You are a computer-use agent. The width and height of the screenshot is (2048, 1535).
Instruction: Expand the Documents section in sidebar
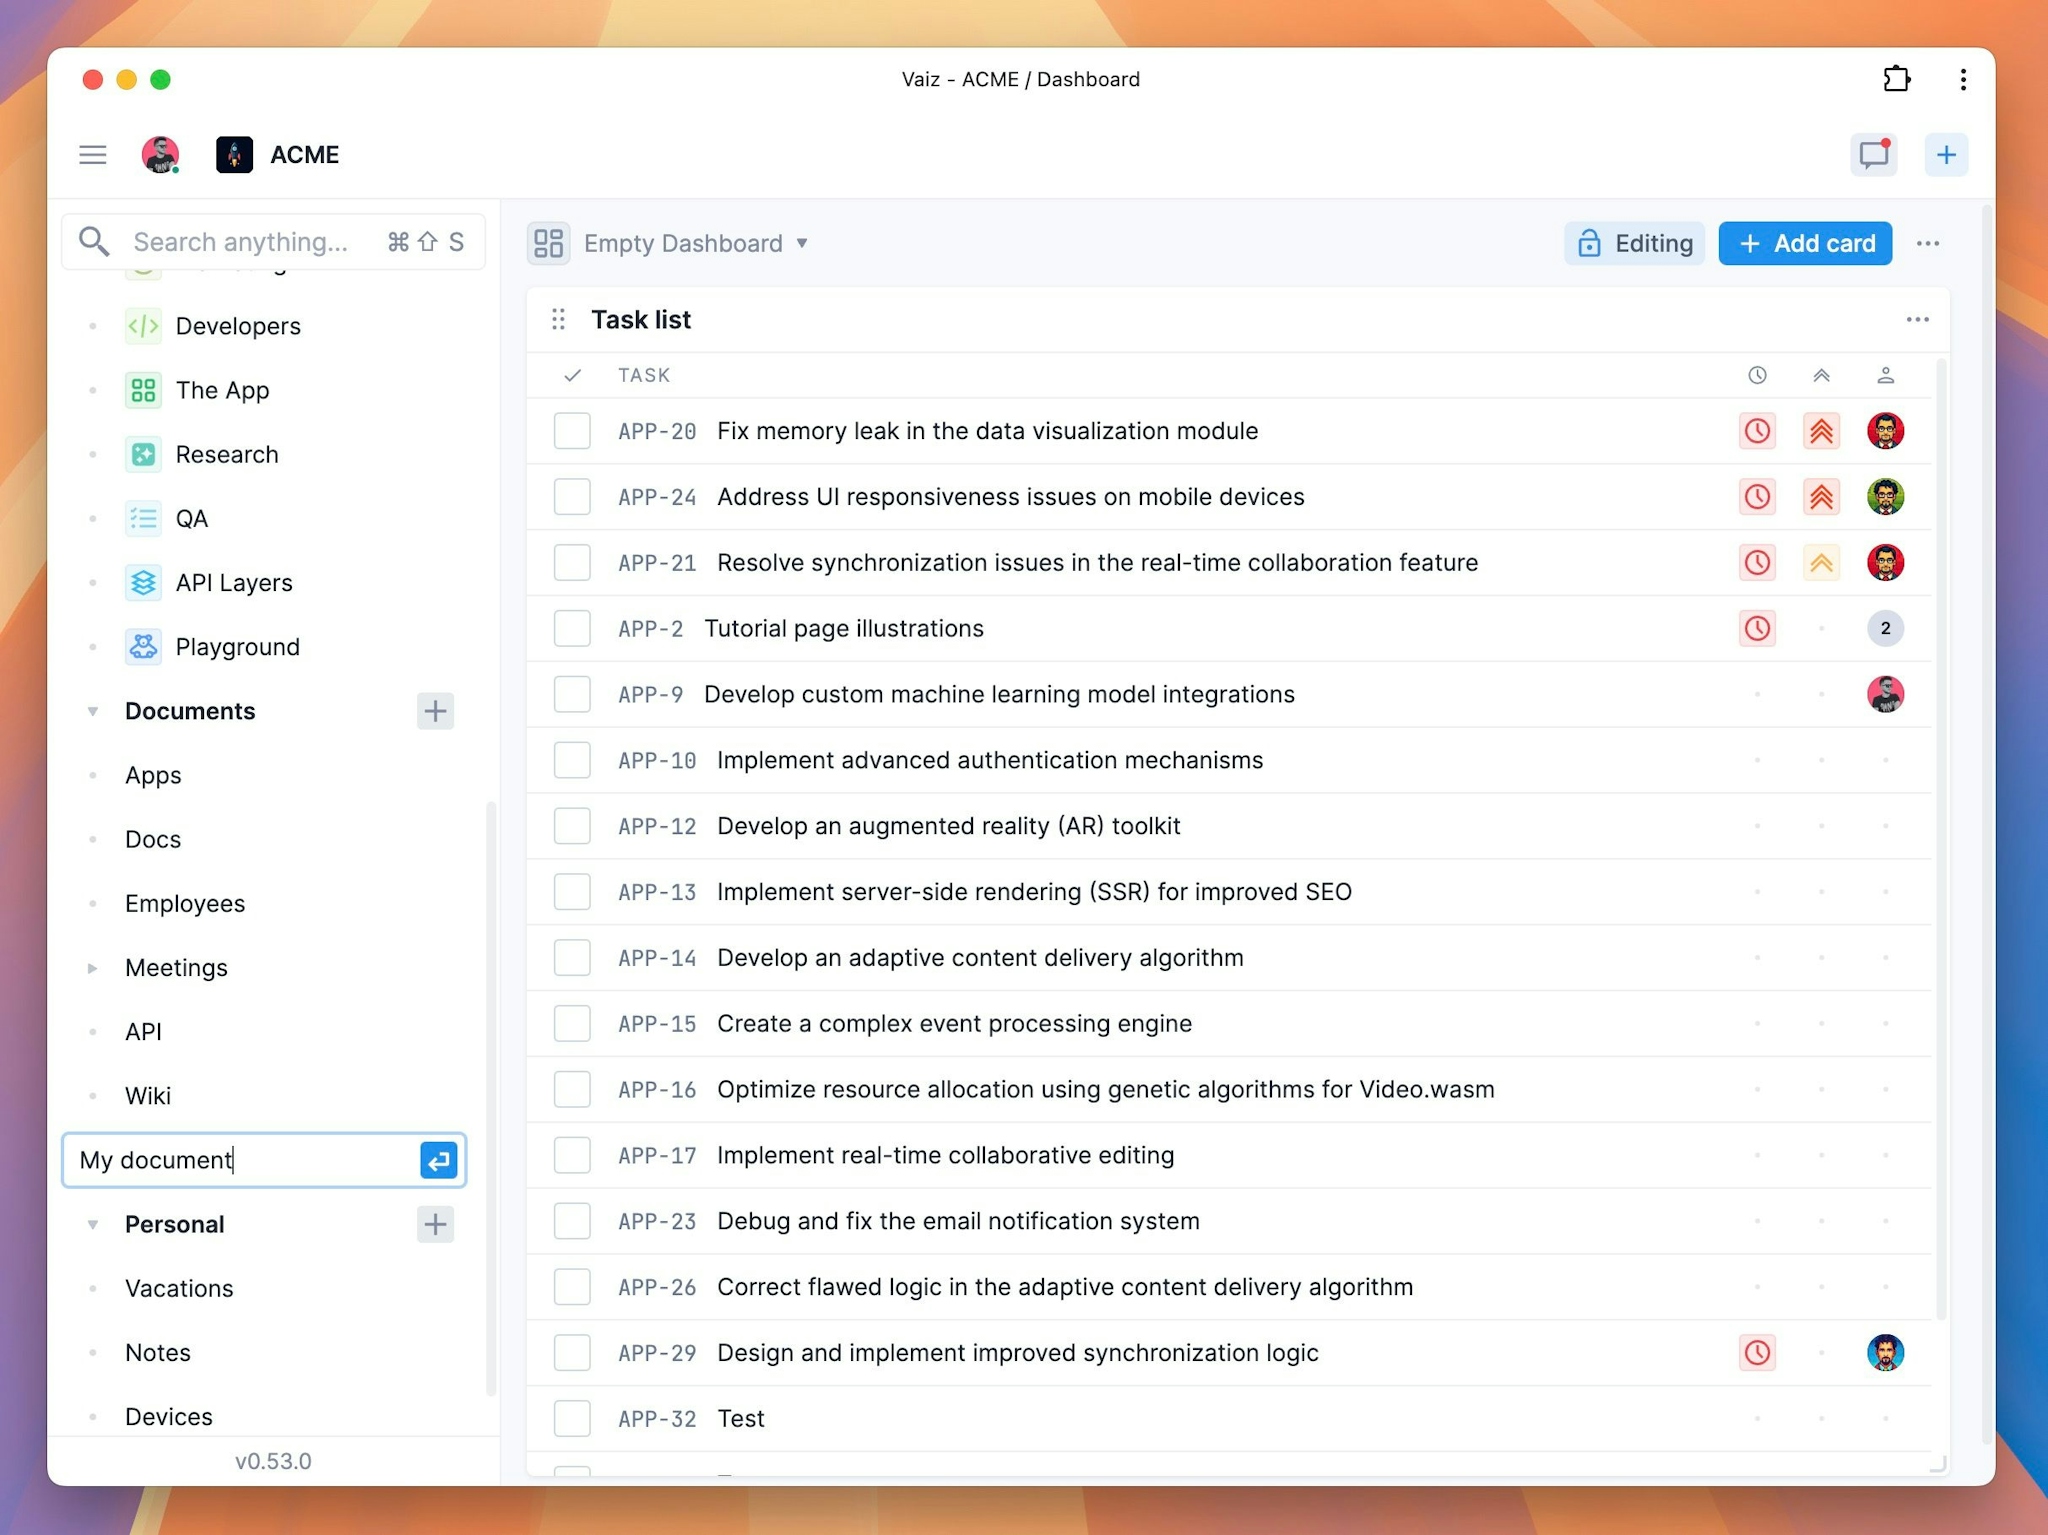click(92, 711)
